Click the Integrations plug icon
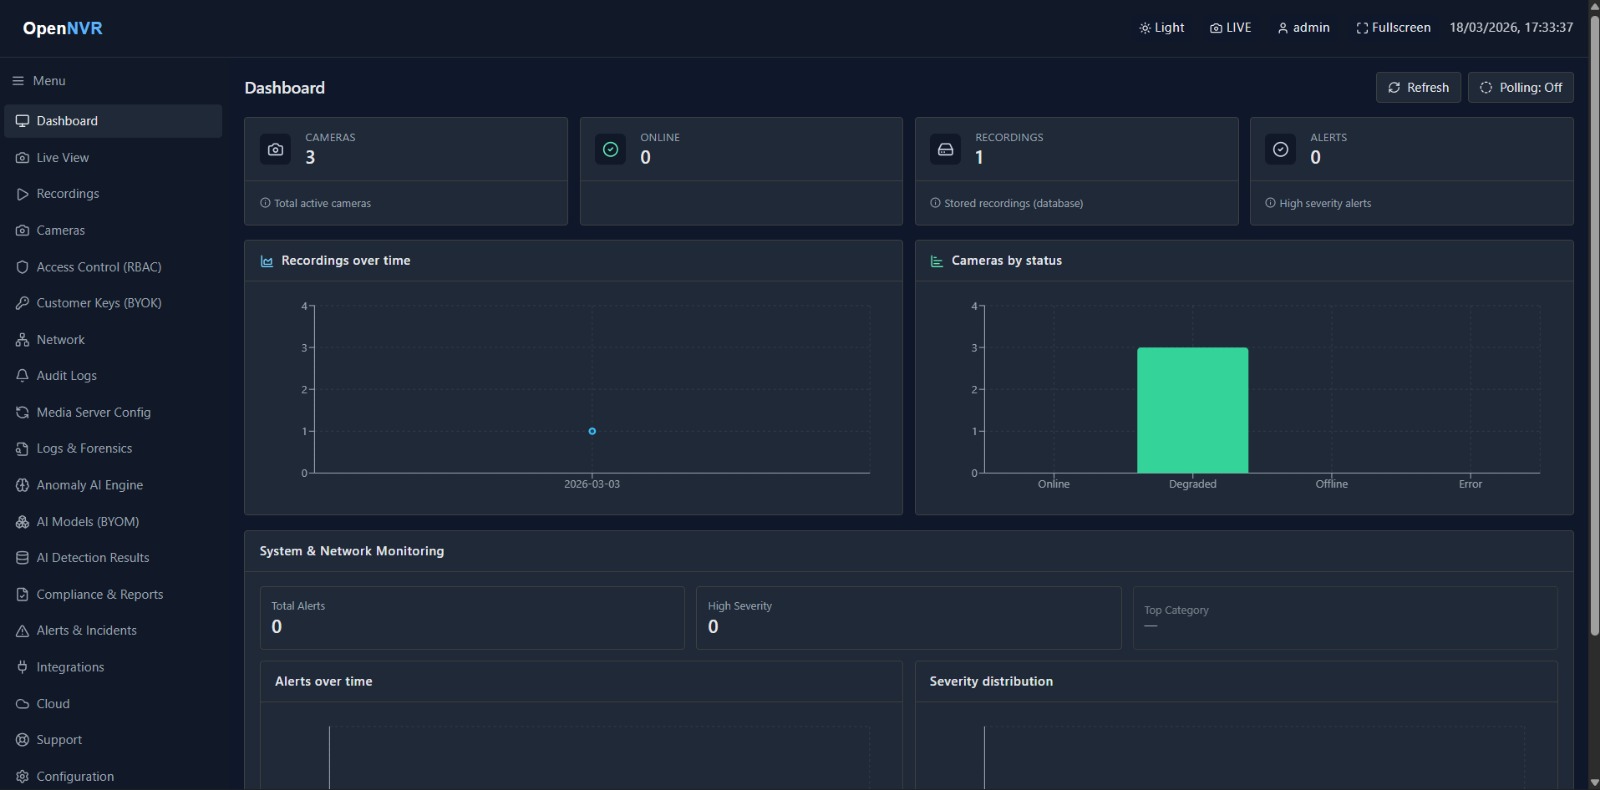The width and height of the screenshot is (1600, 790). click(x=22, y=667)
